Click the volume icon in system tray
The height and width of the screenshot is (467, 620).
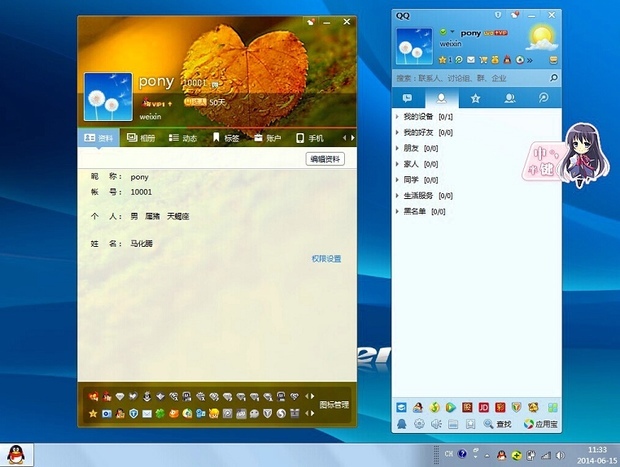(560, 456)
